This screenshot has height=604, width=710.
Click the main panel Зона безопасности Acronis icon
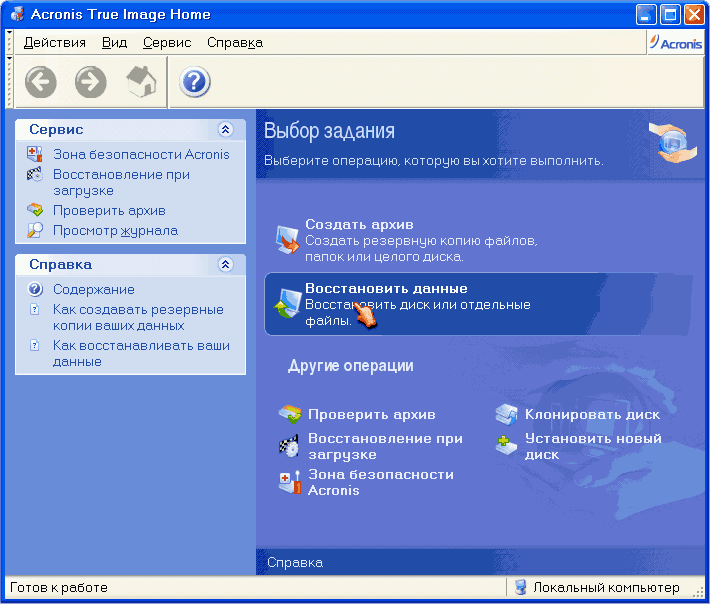(290, 482)
